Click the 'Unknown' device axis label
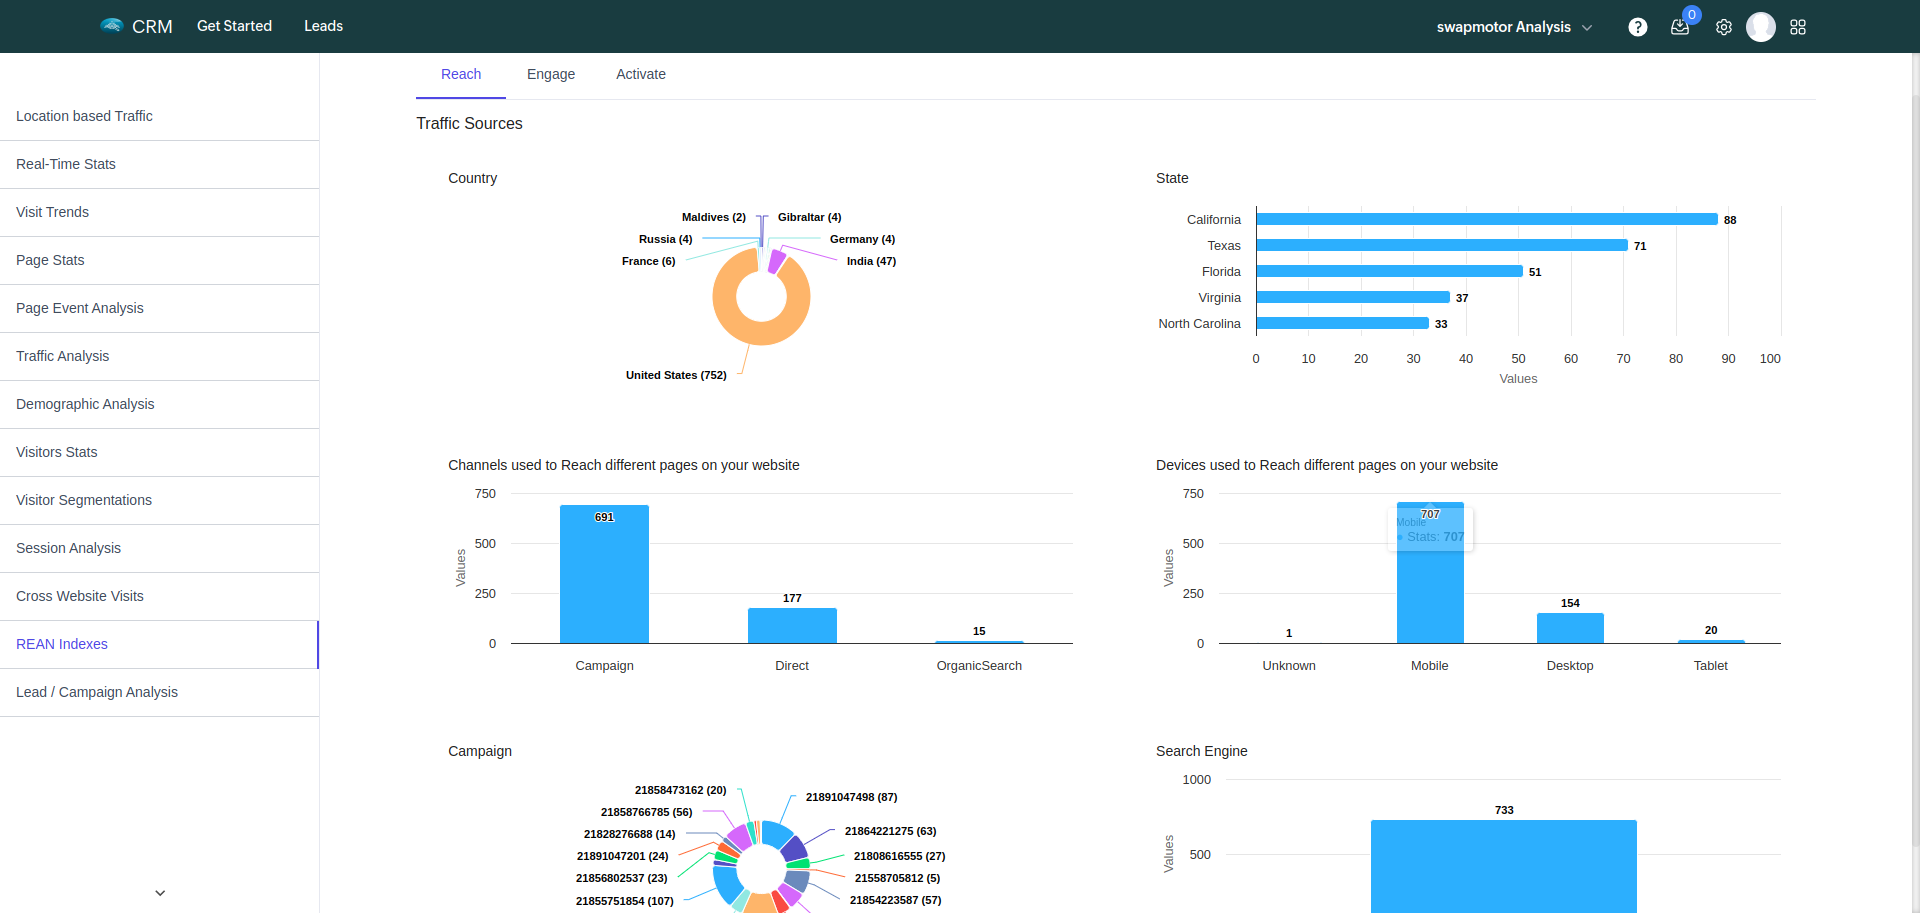This screenshot has width=1920, height=913. pos(1289,666)
